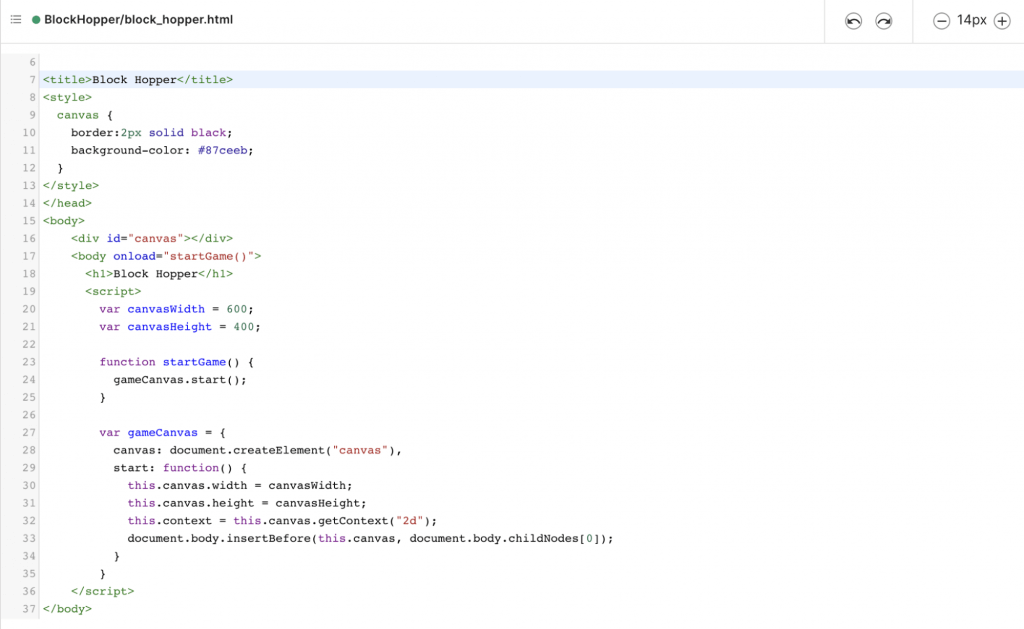Place cursor on the canvasWidth variable
The width and height of the screenshot is (1024, 629).
[166, 308]
